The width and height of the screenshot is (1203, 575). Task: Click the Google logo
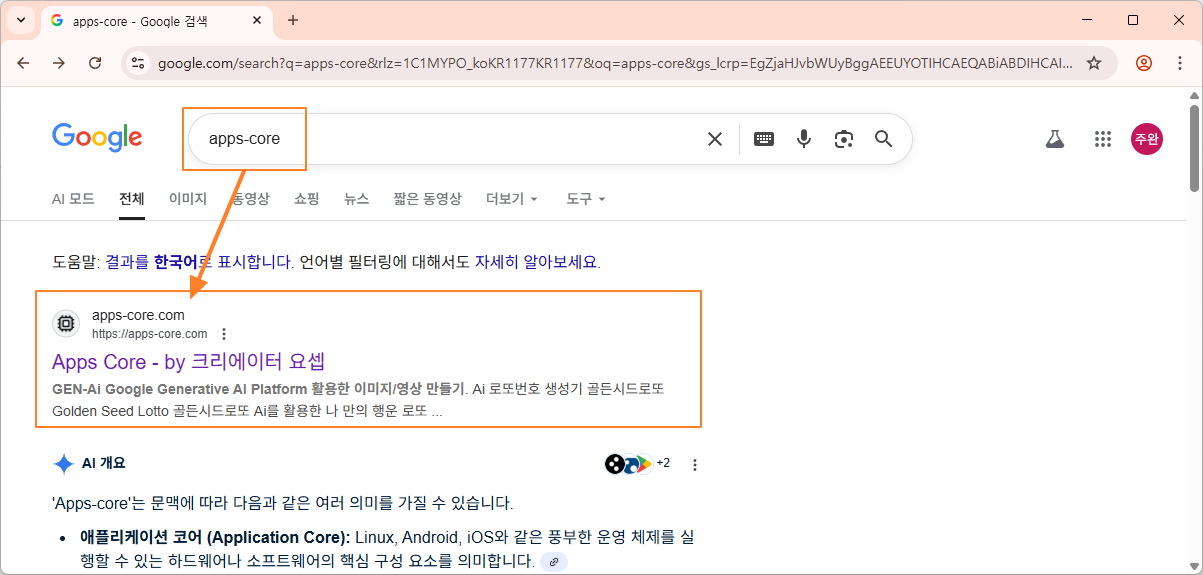click(x=97, y=138)
